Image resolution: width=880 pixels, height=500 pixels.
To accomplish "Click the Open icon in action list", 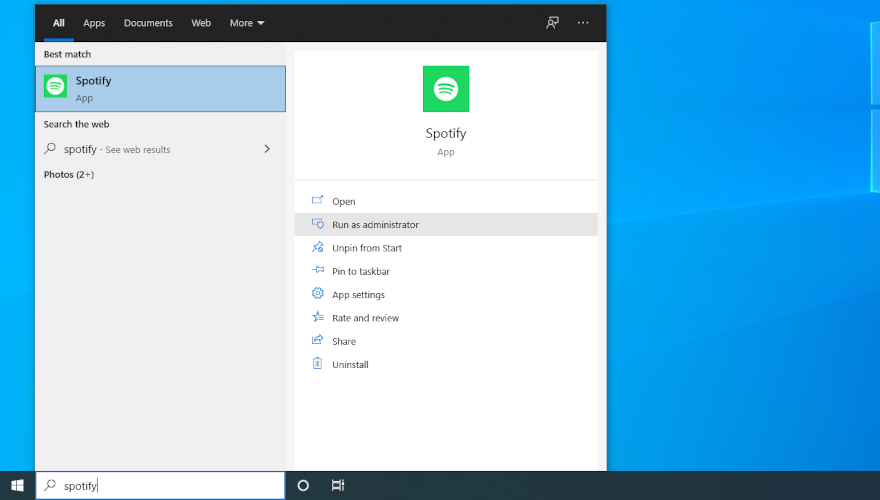I will click(x=318, y=200).
